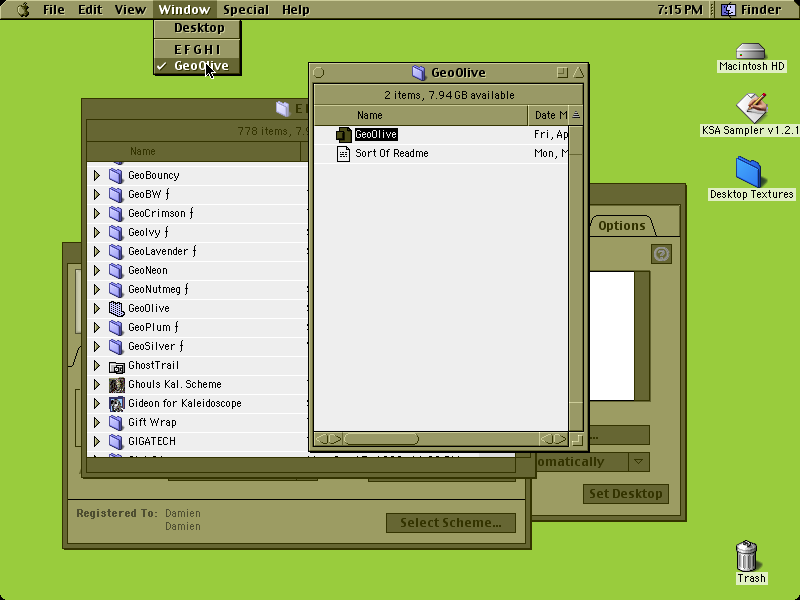Click the open GeoOlive folder icon in list
Viewport: 800px width, 600px height.
pyautogui.click(x=116, y=309)
